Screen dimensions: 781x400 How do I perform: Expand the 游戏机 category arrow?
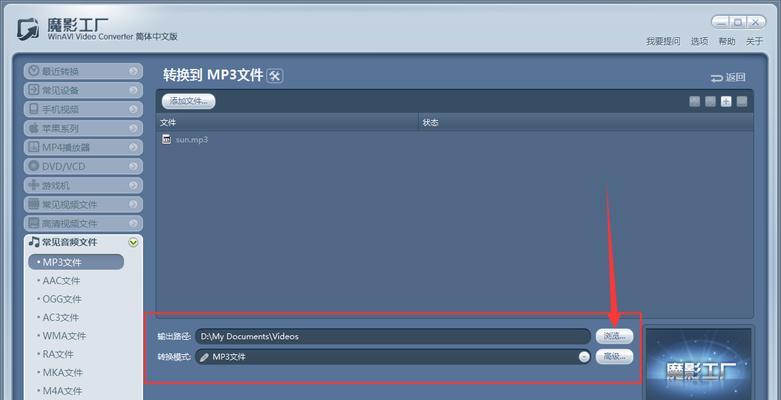tap(133, 185)
